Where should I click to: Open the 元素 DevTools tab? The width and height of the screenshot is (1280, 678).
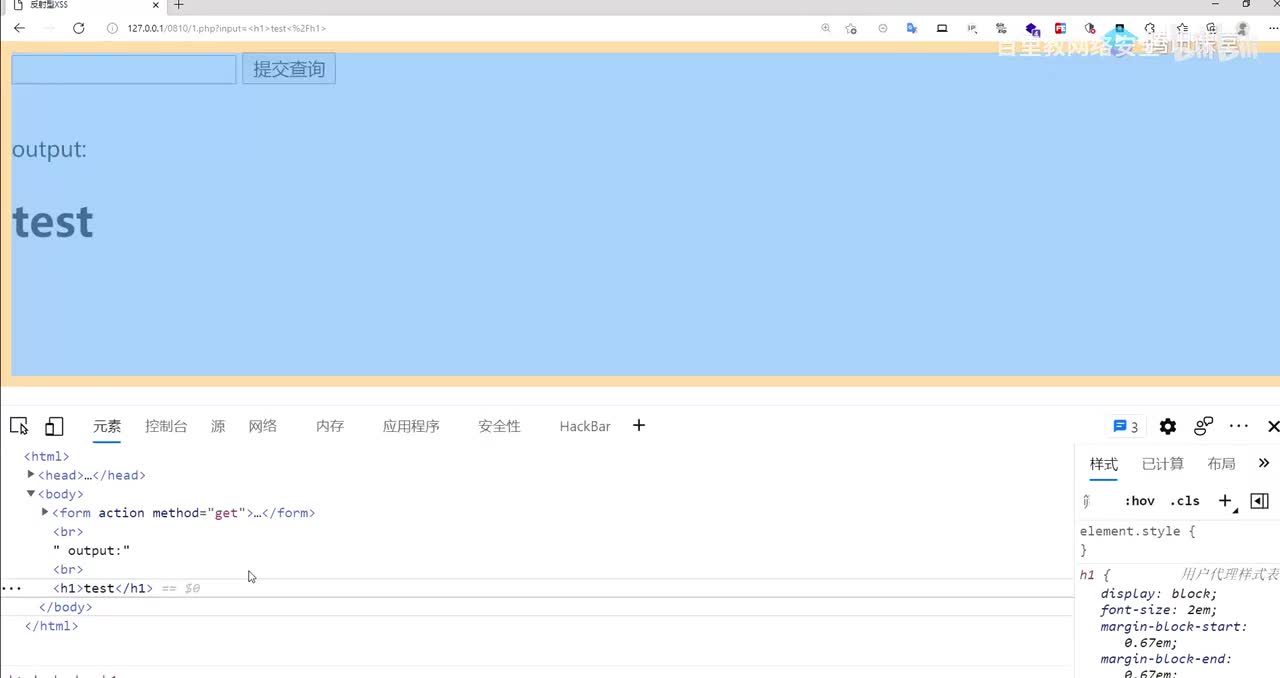click(107, 426)
